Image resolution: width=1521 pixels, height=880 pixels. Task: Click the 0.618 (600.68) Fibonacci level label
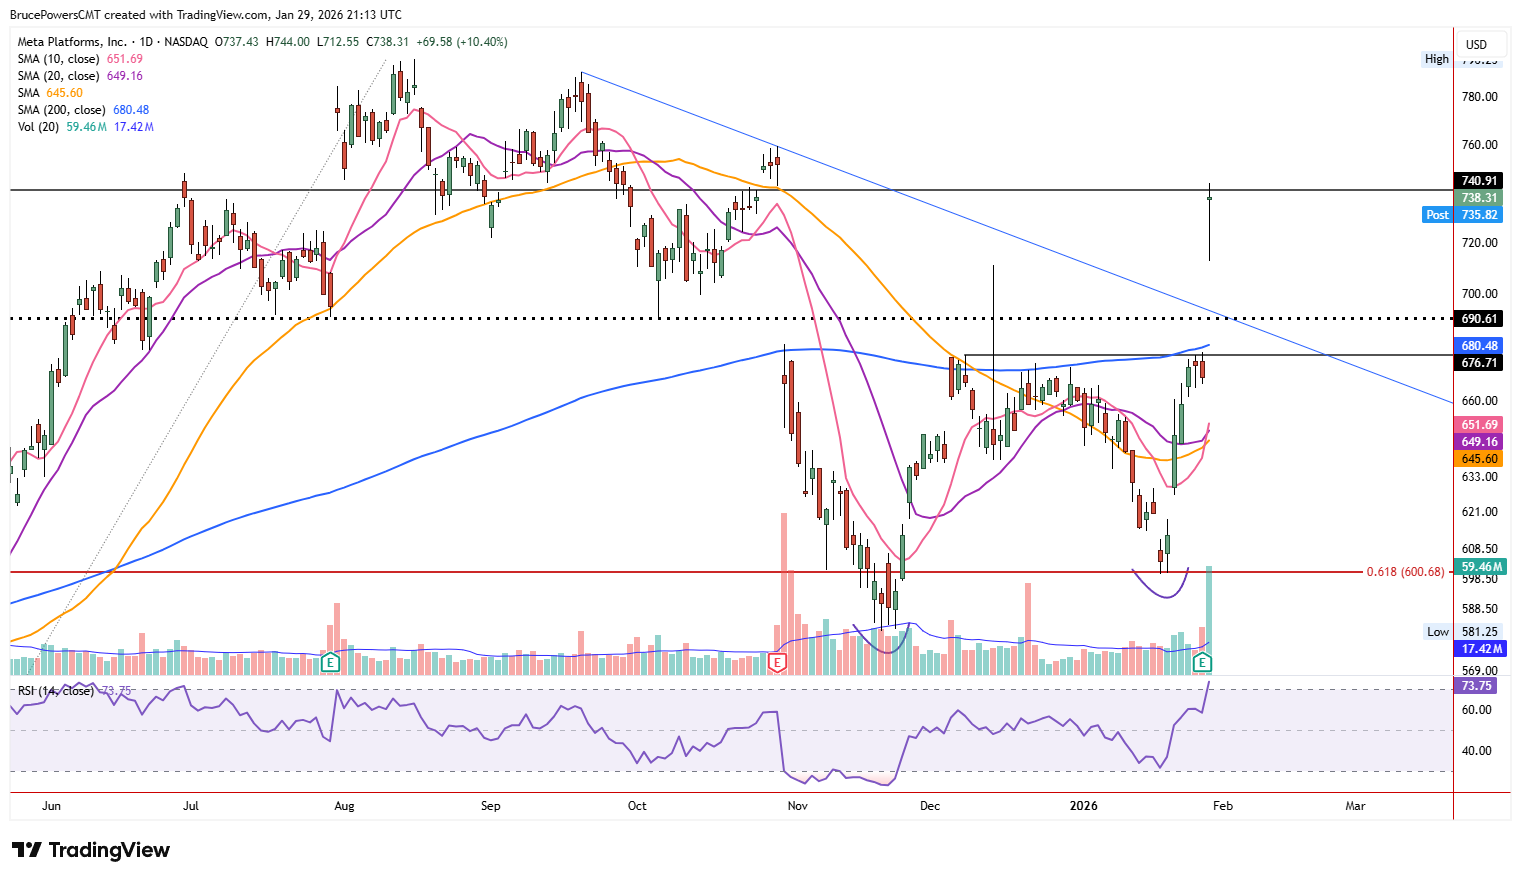[1406, 572]
